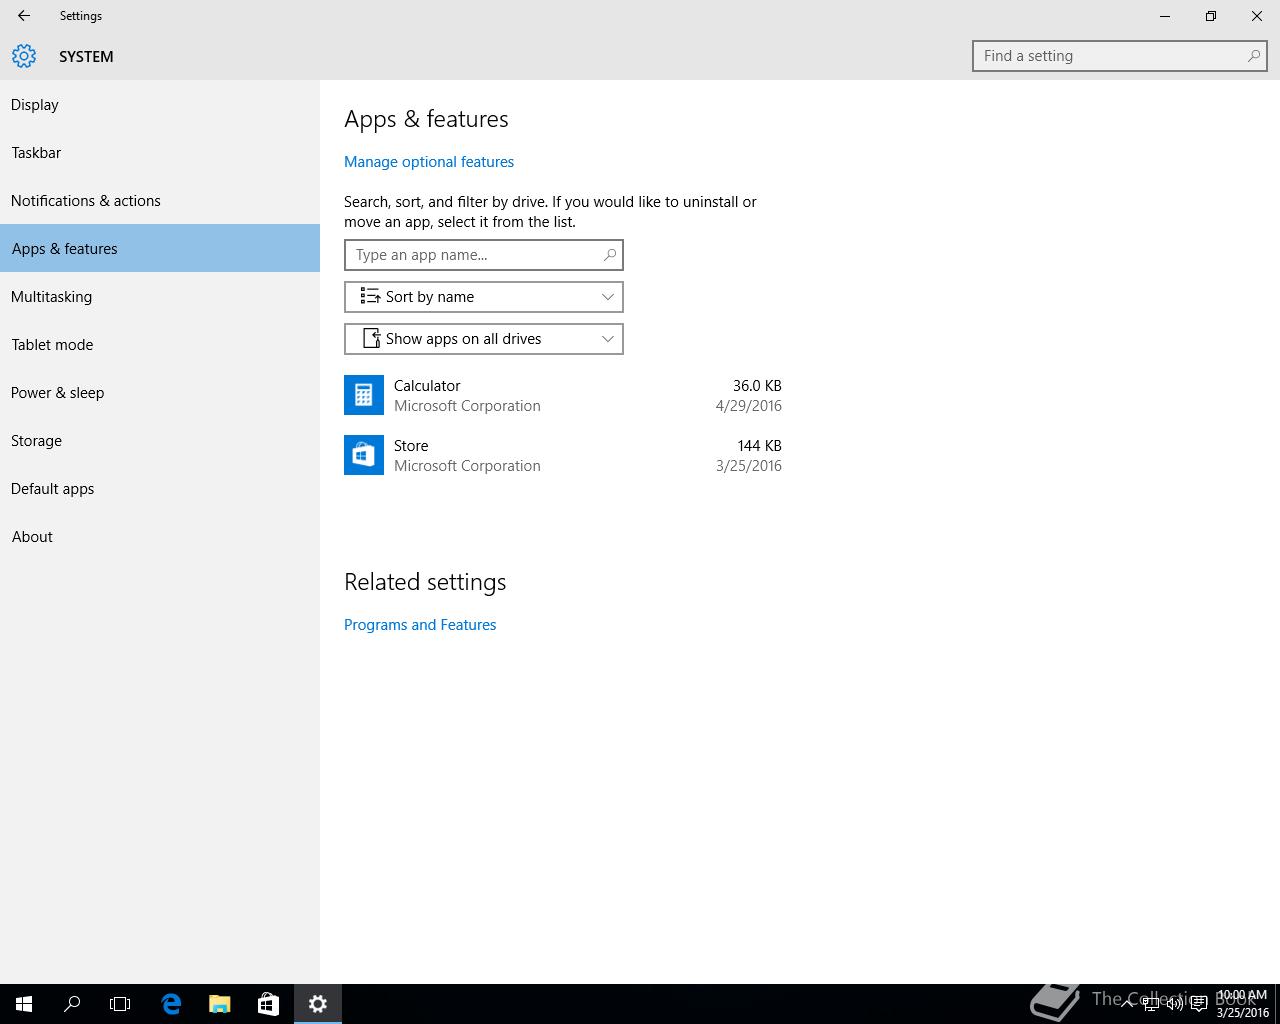Minimize the Settings window
The height and width of the screenshot is (1024, 1280).
point(1165,16)
